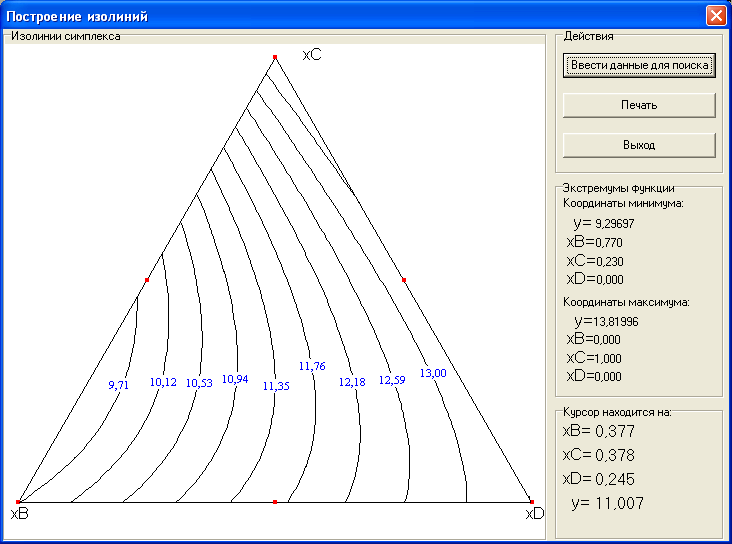Screen dimensions: 732x544
Task: Click the isoline label 10,12
Action: click(x=163, y=382)
